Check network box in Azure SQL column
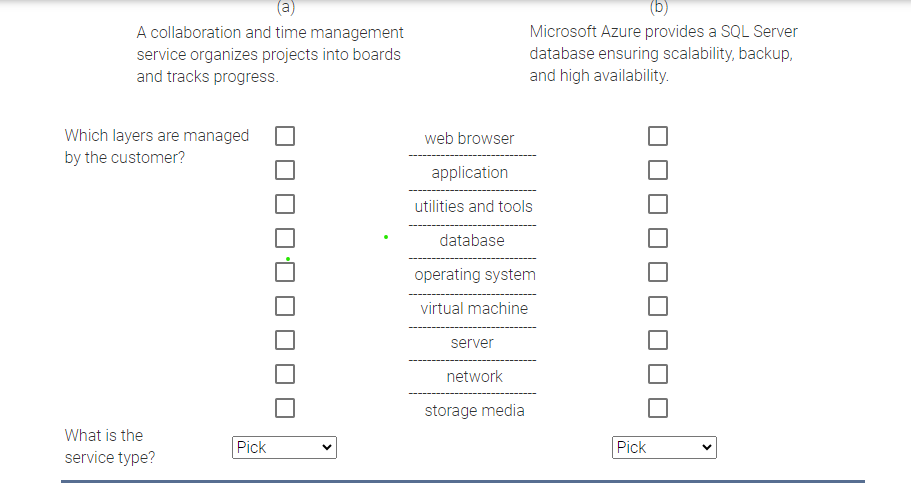 658,374
